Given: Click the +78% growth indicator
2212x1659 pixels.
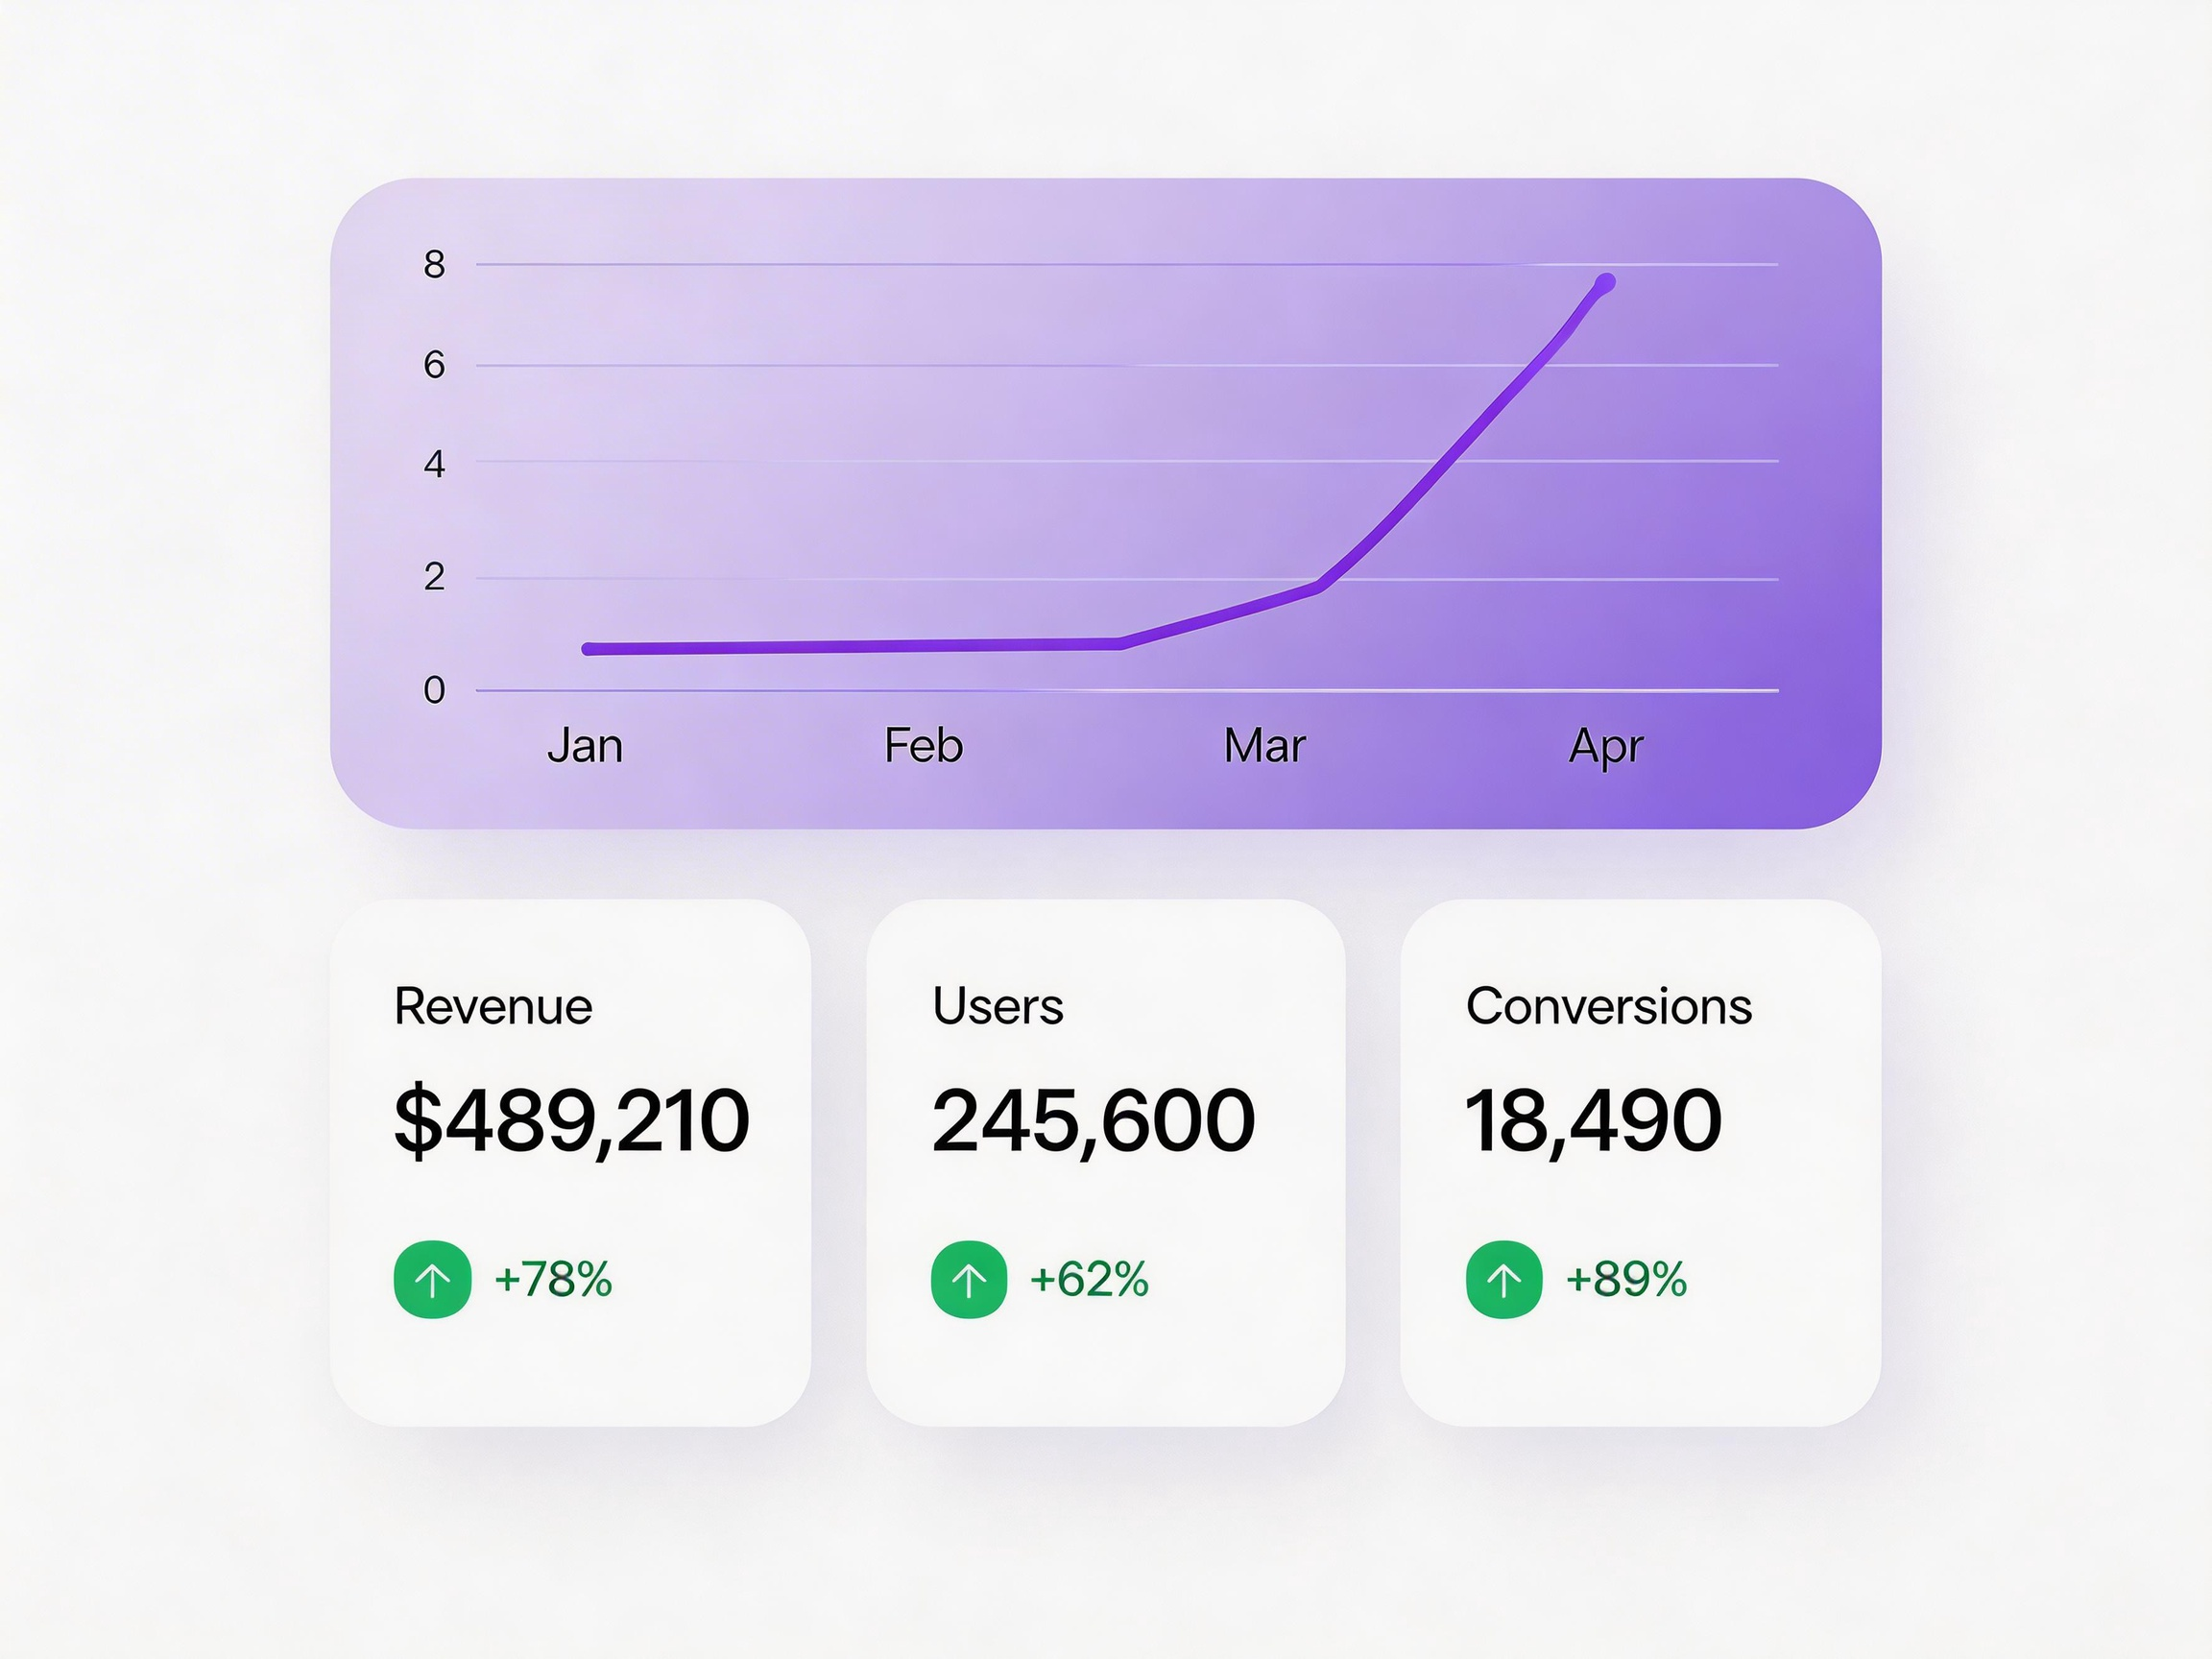Looking at the screenshot, I should 553,1279.
